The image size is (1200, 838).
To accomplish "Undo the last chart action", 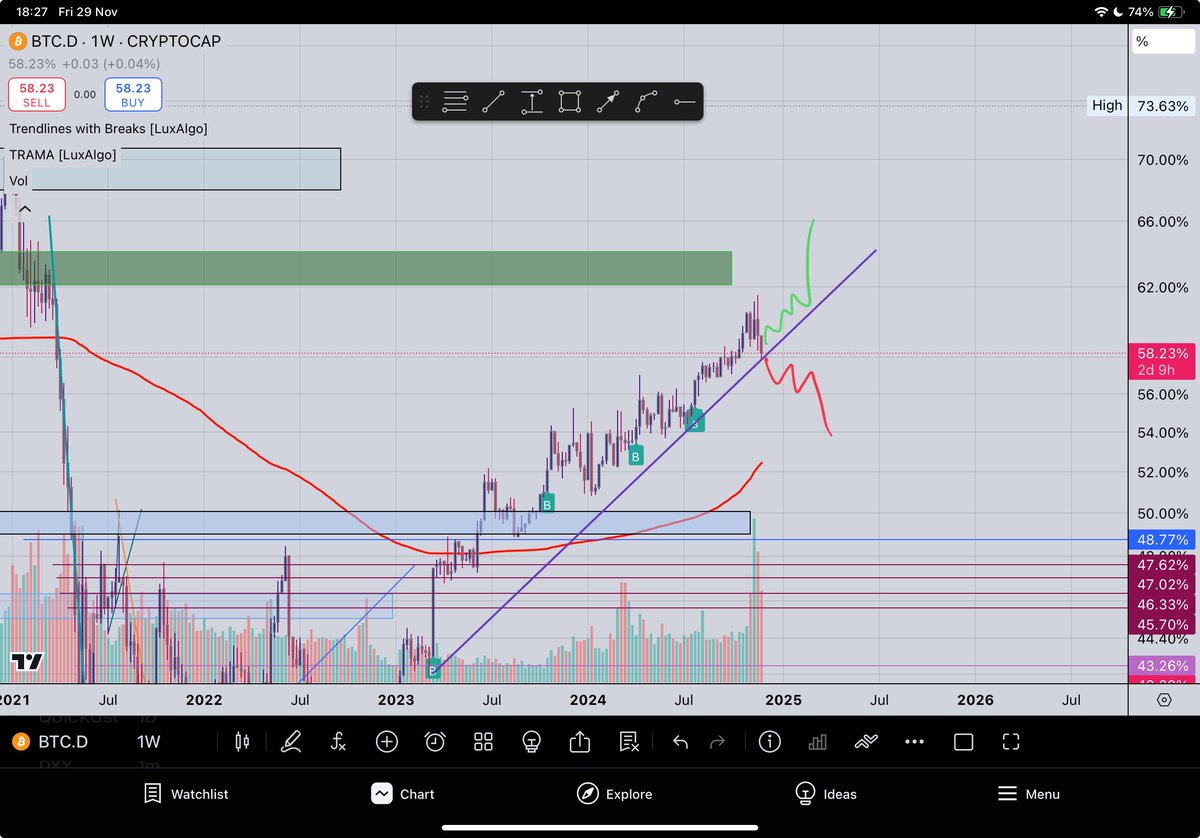I will pyautogui.click(x=679, y=742).
